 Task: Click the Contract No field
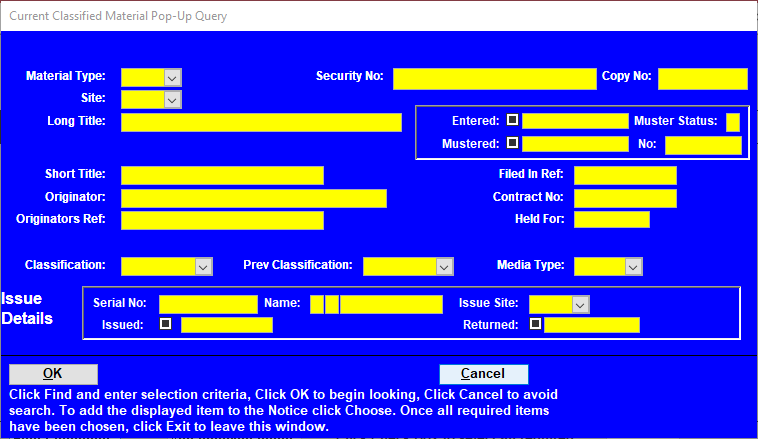click(625, 197)
